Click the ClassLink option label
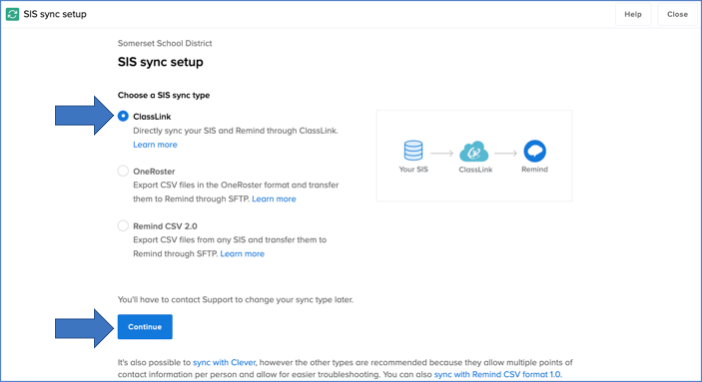This screenshot has height=382, width=702. [152, 116]
